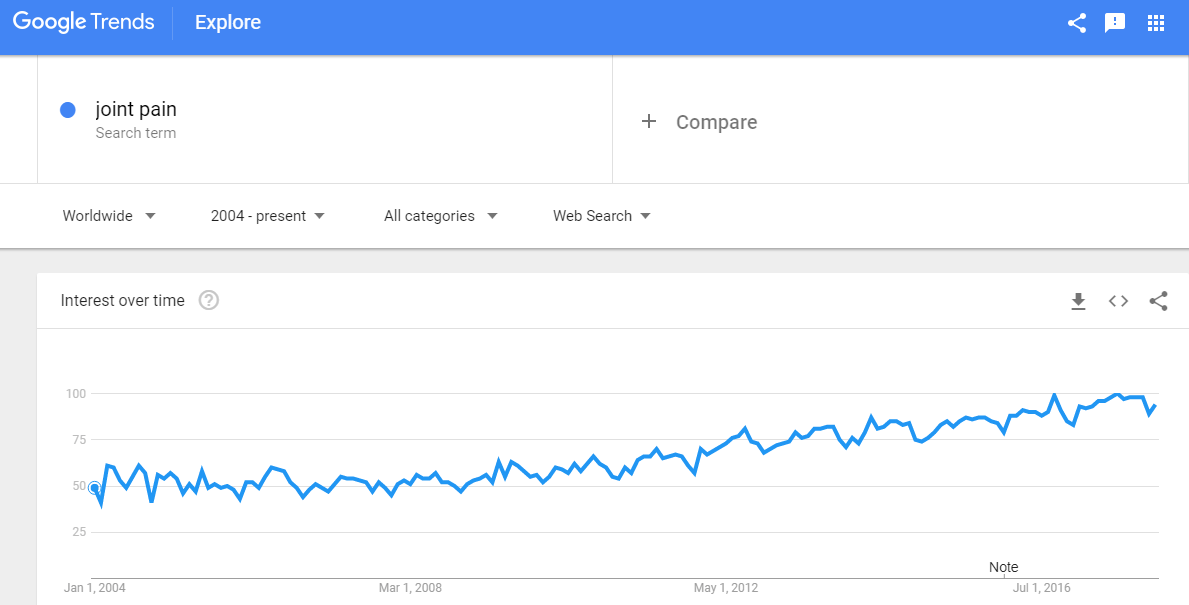The image size is (1189, 605).
Task: Select the starting data point on chart
Action: coord(94,487)
